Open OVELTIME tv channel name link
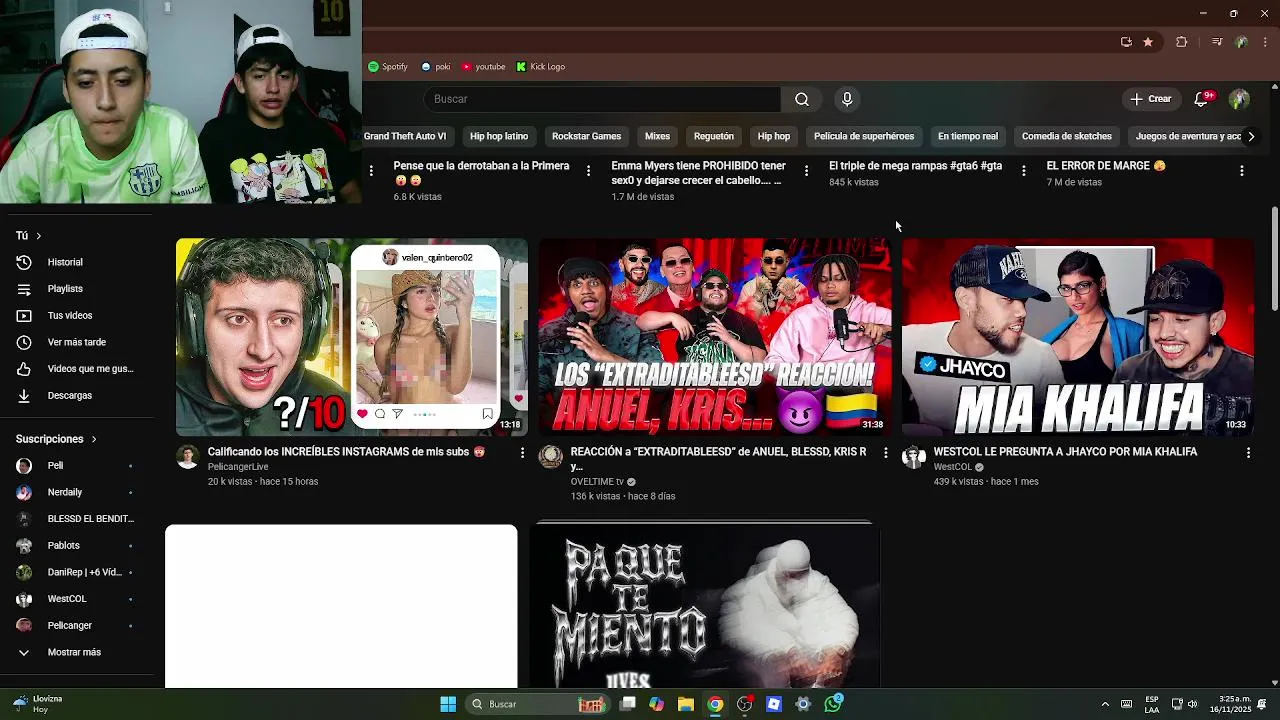Viewport: 1280px width, 720px height. (597, 482)
